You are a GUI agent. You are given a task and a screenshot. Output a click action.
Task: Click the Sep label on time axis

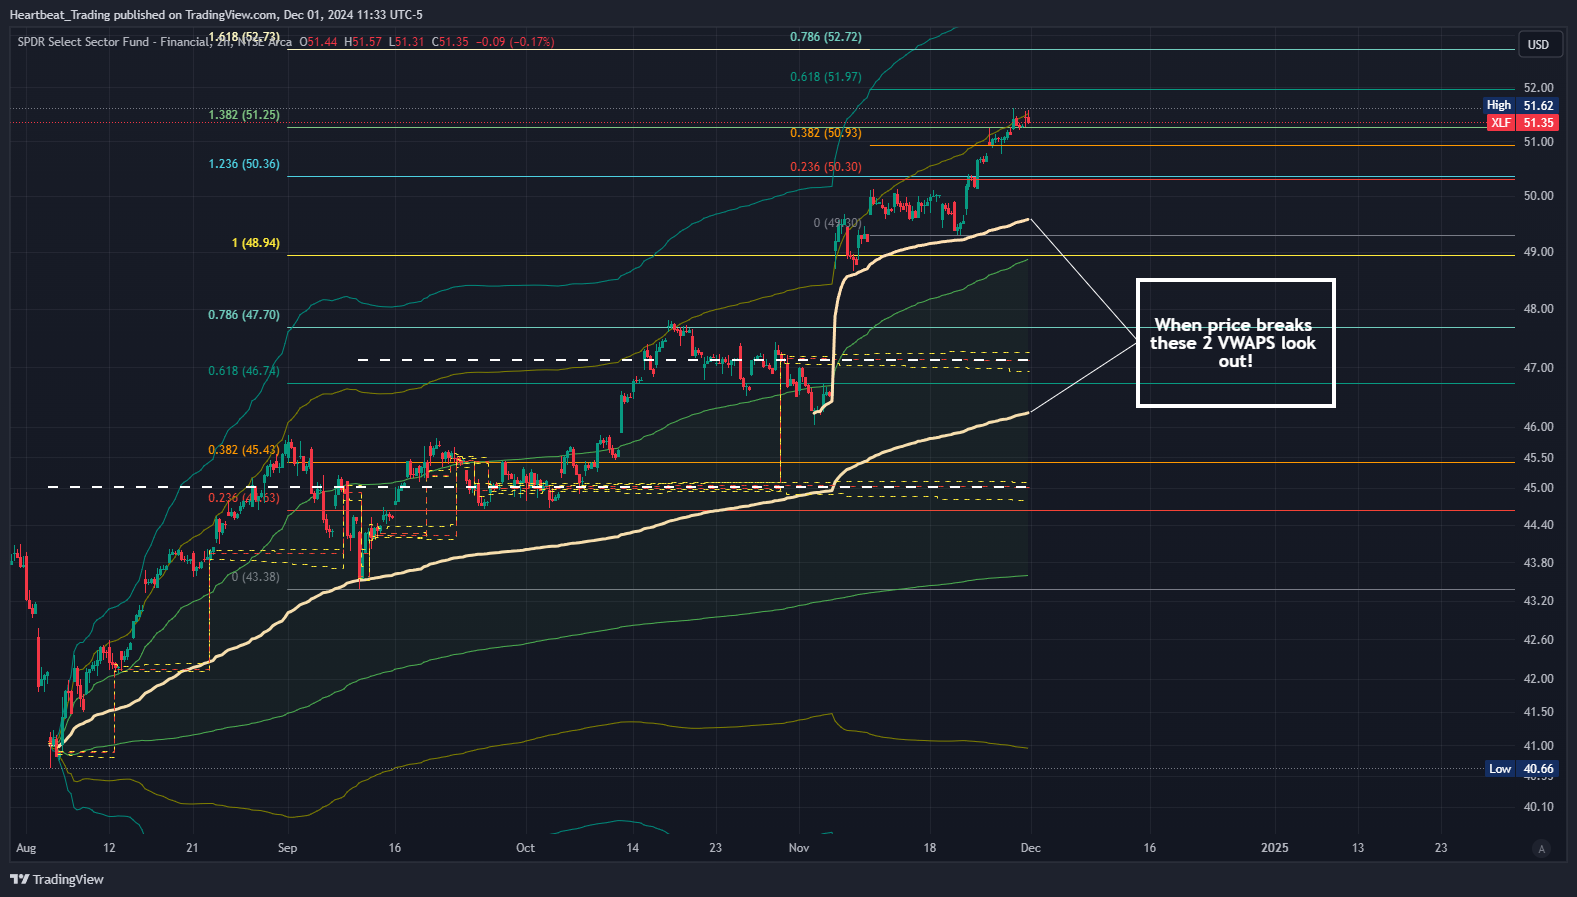tap(287, 848)
